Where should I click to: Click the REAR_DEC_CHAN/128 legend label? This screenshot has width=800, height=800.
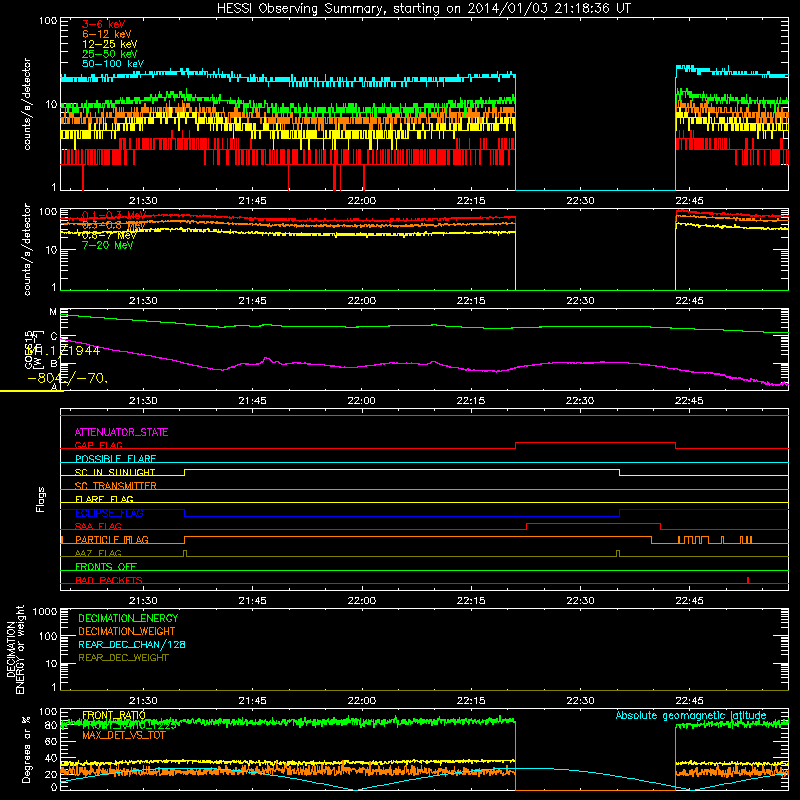132,644
